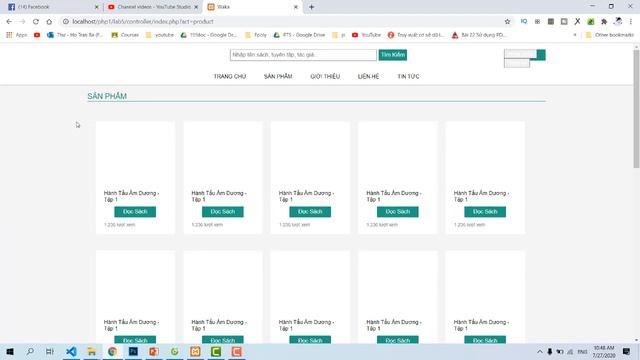Switch to the Facebook tab
Image resolution: width=640 pixels, height=360 pixels.
(52, 7)
